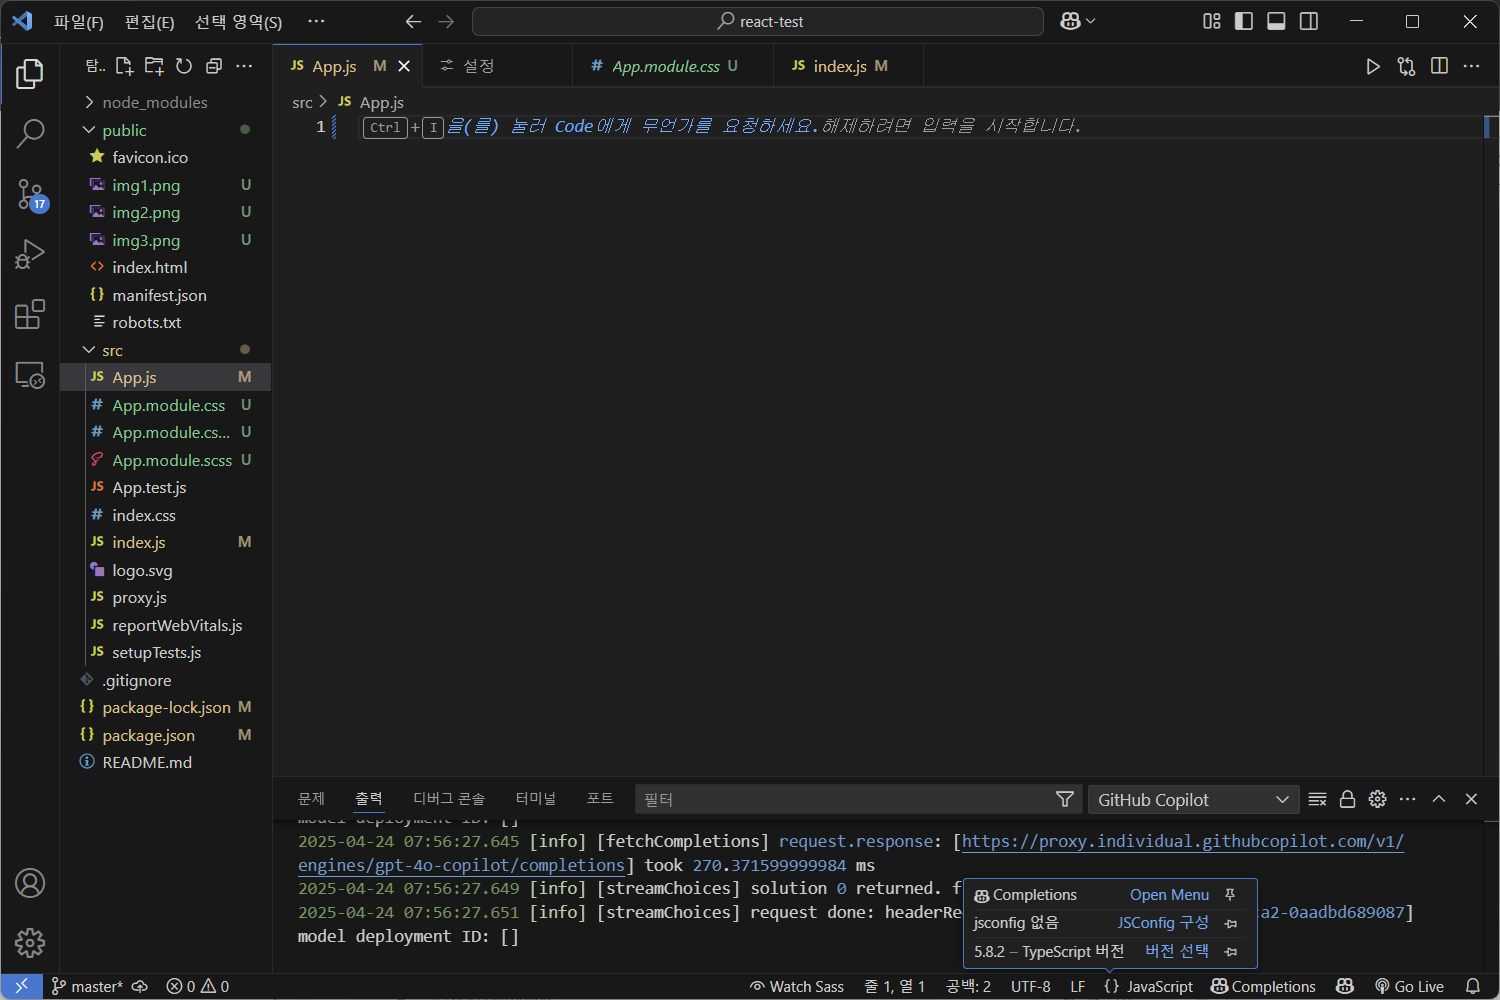Toggle the primary side bar visibility
Screen dimensions: 1500x1000
(1244, 21)
